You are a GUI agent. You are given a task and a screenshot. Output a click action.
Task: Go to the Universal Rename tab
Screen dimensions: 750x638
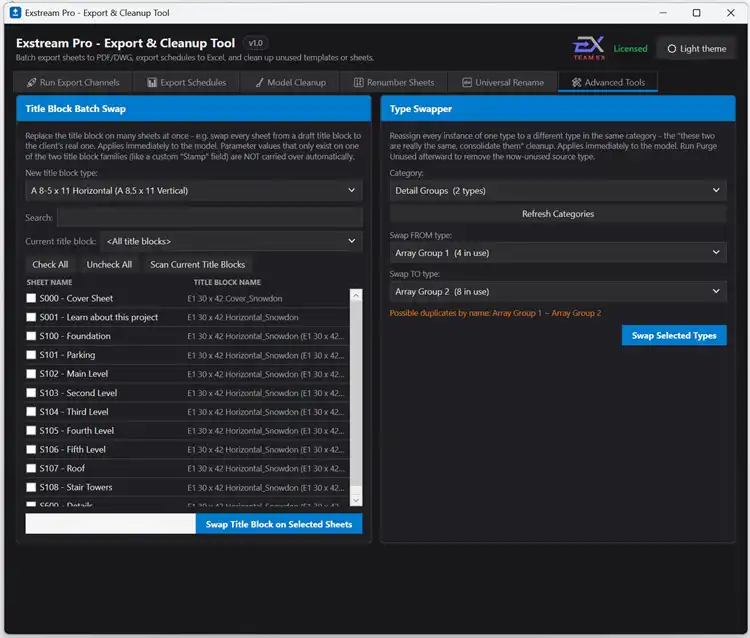tap(502, 82)
